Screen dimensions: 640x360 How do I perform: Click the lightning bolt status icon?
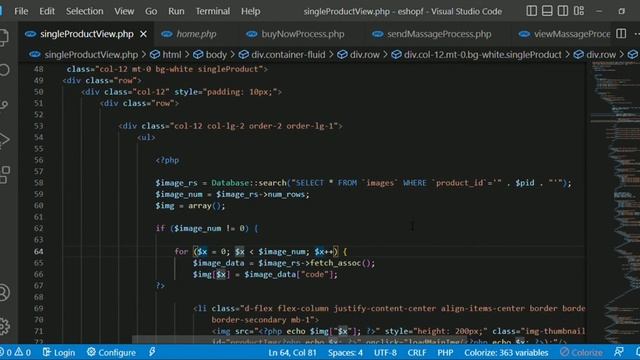coord(152,352)
